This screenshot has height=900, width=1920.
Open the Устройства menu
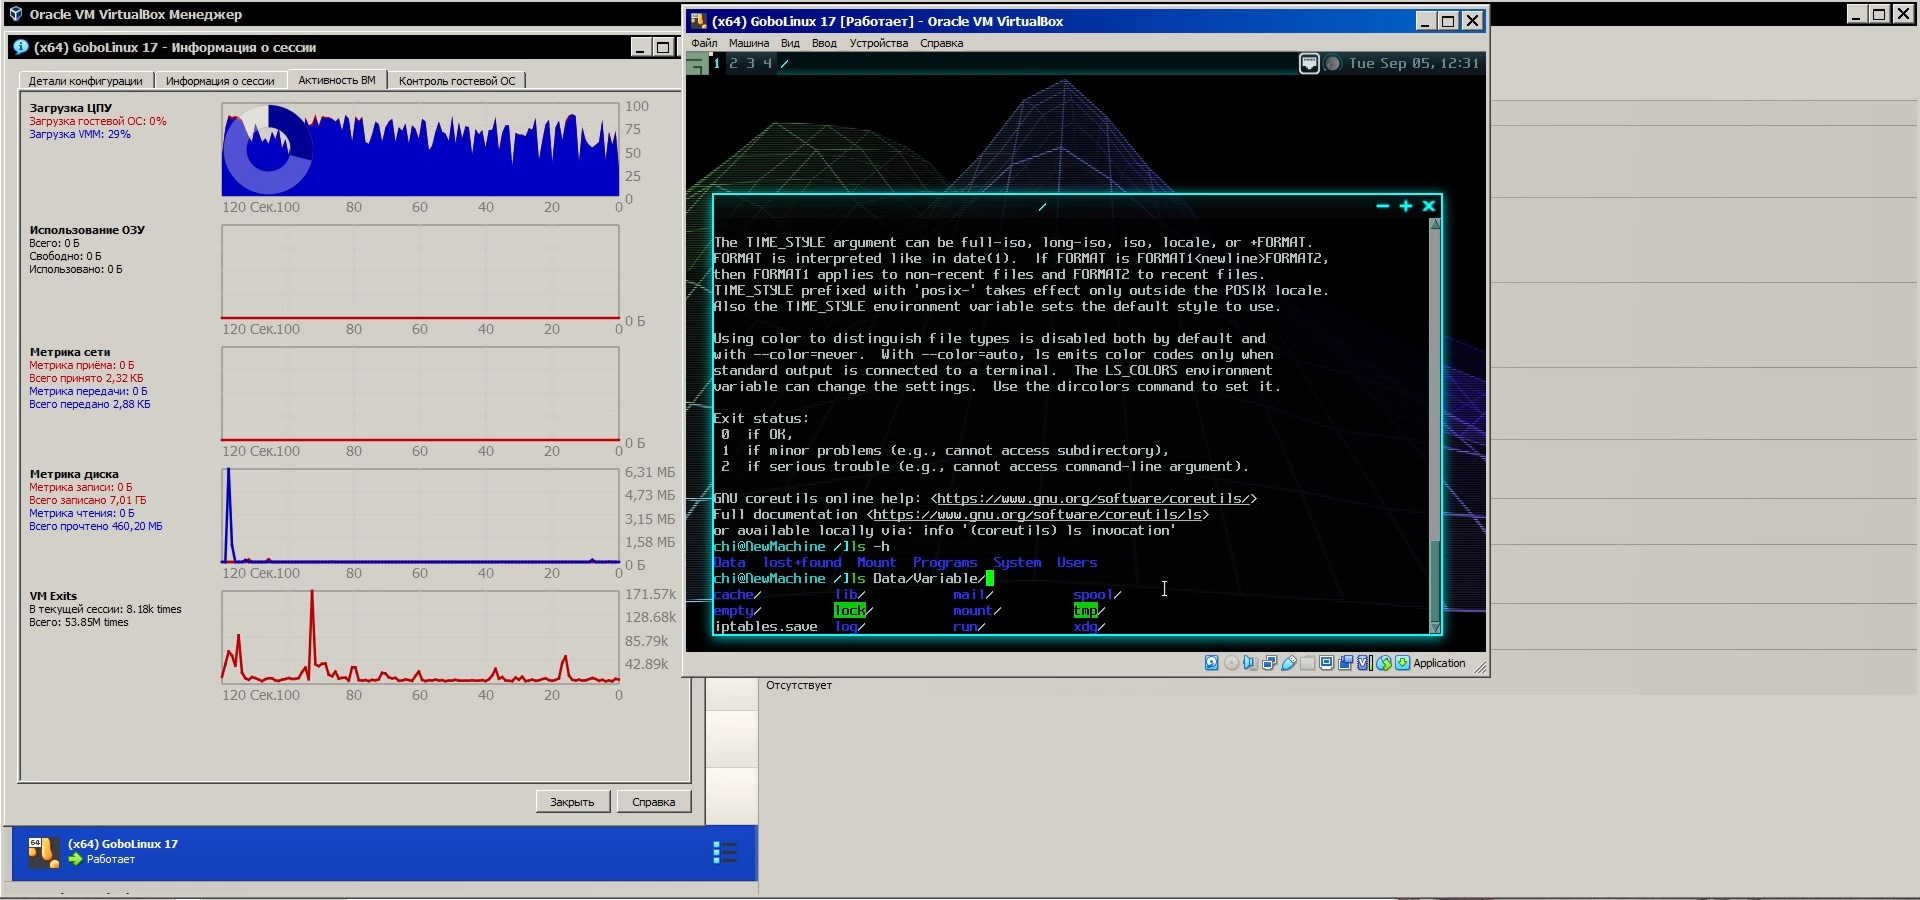tap(878, 43)
